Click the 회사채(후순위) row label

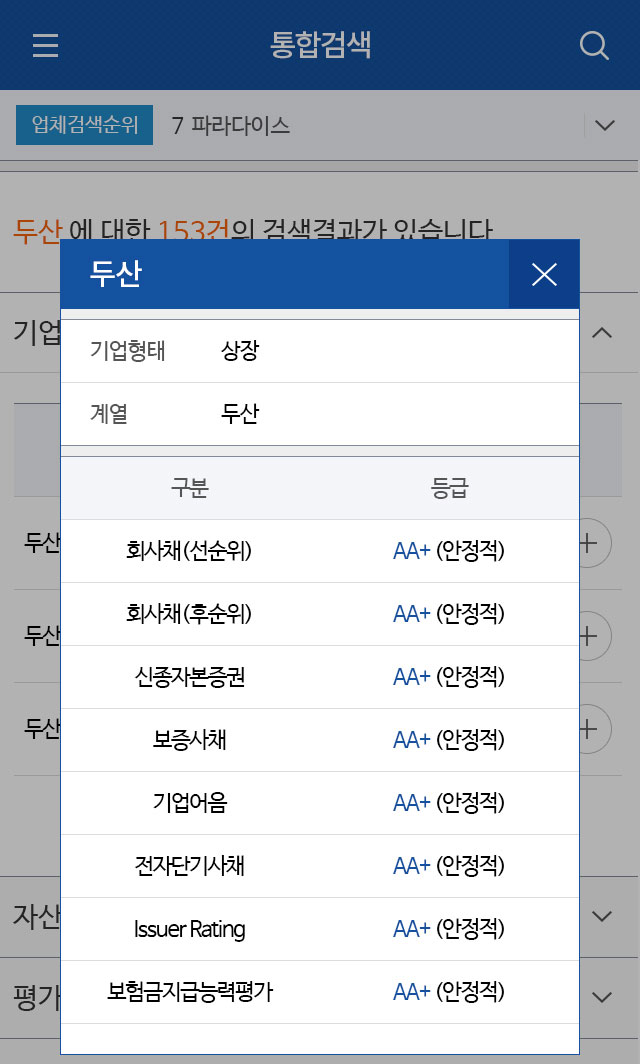(x=189, y=613)
